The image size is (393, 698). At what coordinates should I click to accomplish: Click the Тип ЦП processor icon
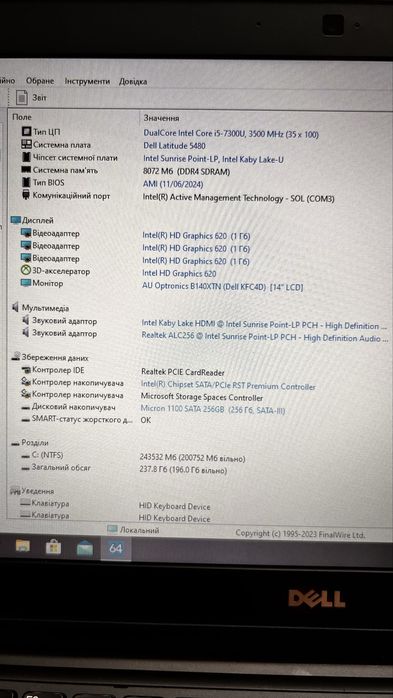click(x=26, y=132)
